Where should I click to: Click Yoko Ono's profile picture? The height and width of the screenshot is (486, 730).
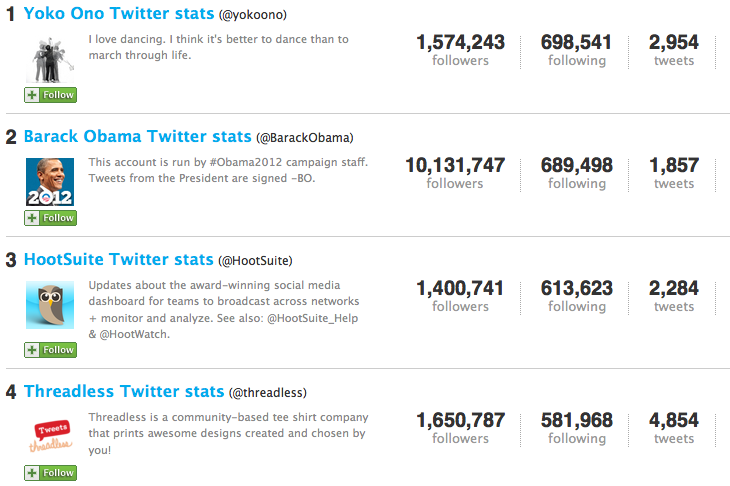click(x=50, y=59)
